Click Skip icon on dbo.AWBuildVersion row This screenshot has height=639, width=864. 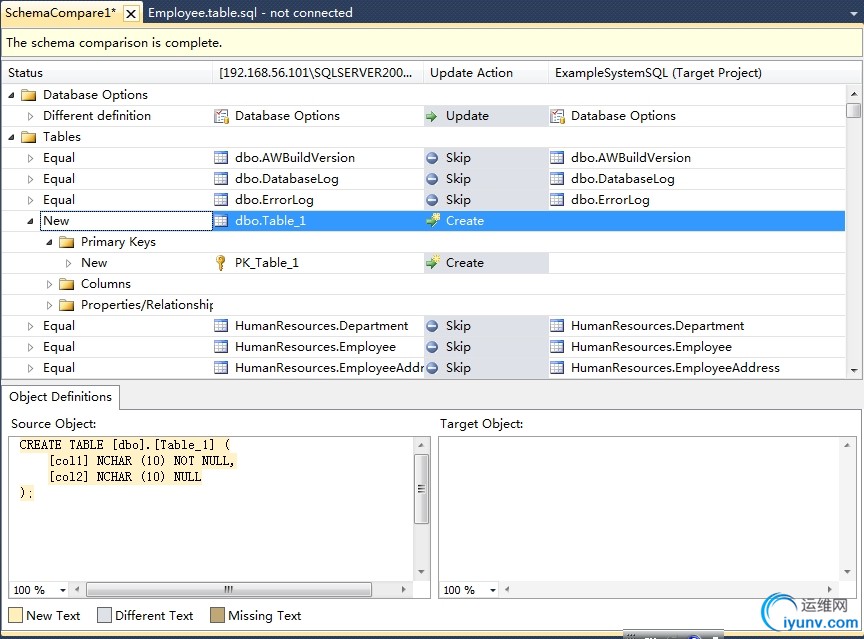click(433, 158)
